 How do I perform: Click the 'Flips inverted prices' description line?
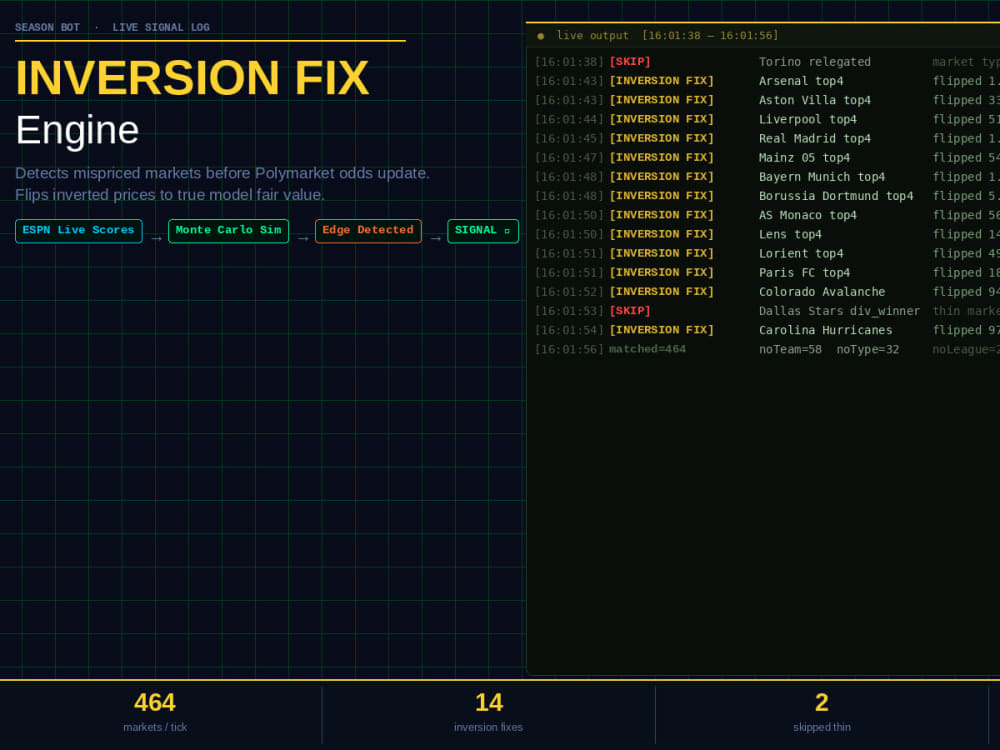(x=170, y=195)
